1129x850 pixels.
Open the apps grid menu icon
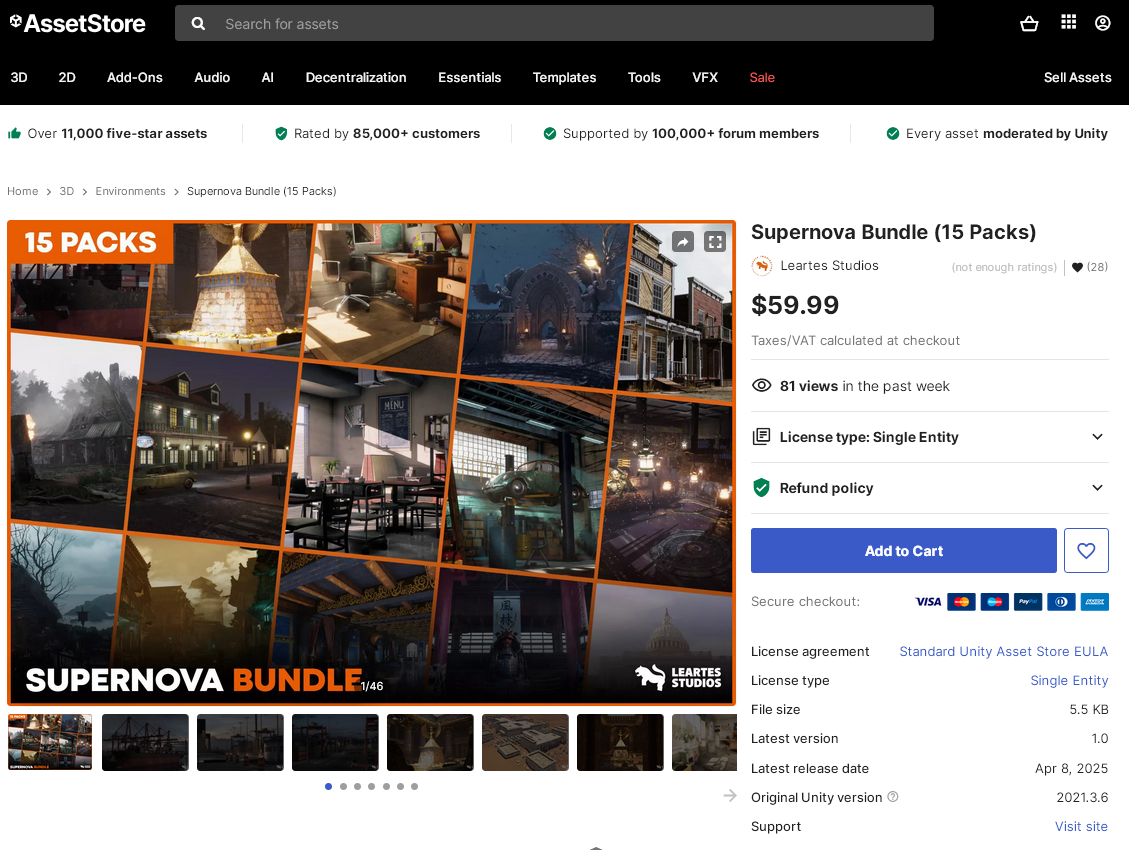1069,22
